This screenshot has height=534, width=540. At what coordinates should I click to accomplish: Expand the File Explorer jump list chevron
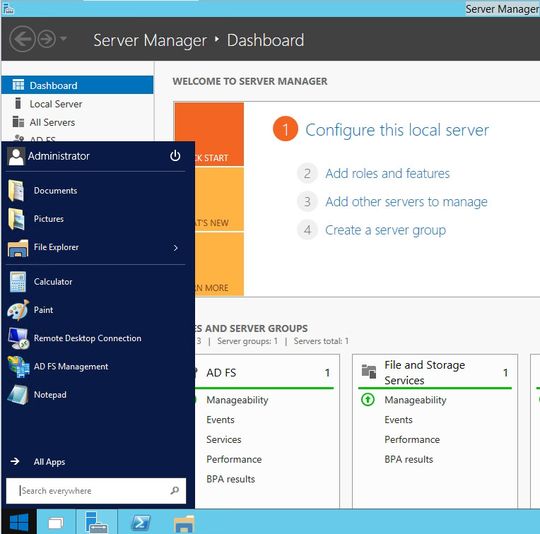(176, 248)
